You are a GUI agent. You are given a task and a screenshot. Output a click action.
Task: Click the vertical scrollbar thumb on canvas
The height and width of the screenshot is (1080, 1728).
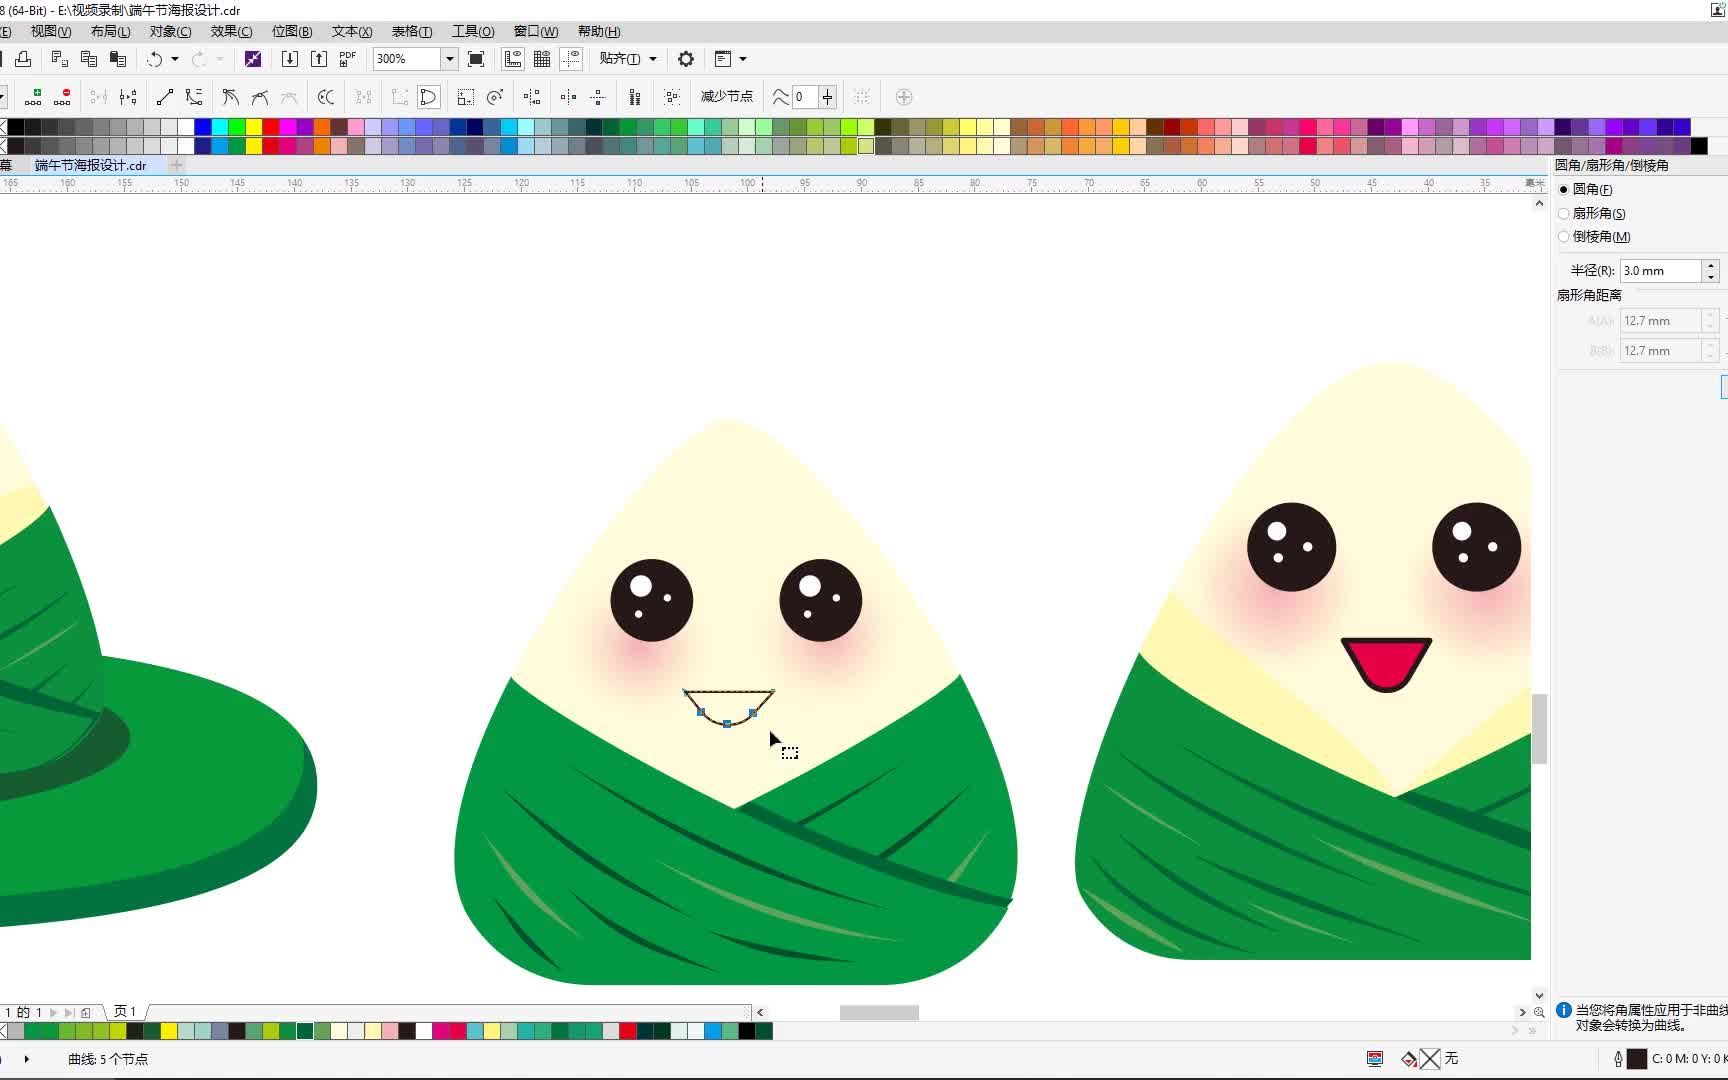coord(1539,729)
